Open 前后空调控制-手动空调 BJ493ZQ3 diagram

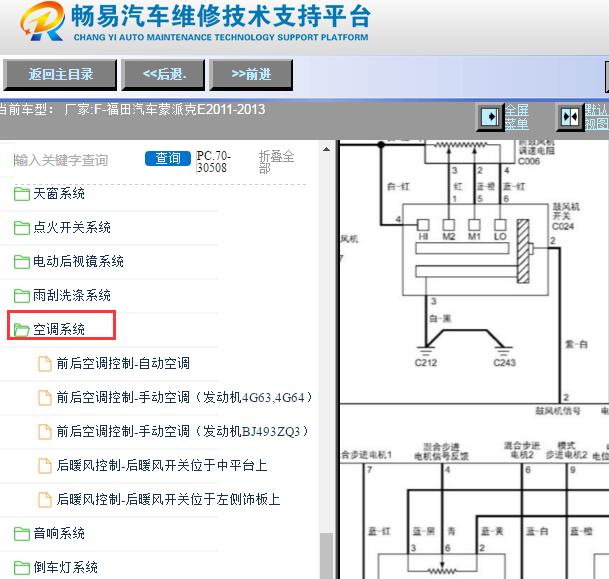pos(183,431)
